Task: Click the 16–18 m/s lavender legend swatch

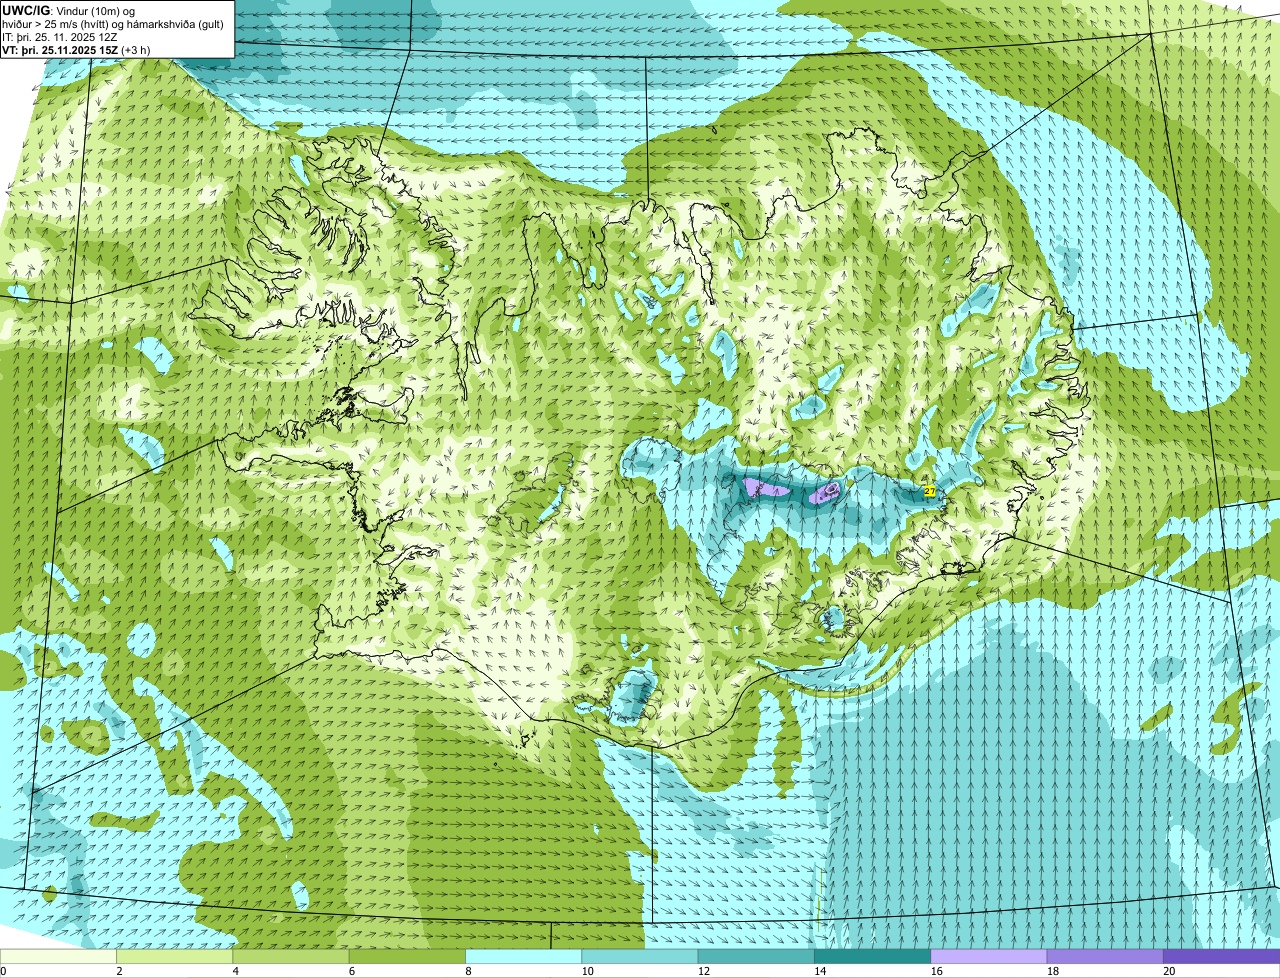Action: (x=988, y=957)
